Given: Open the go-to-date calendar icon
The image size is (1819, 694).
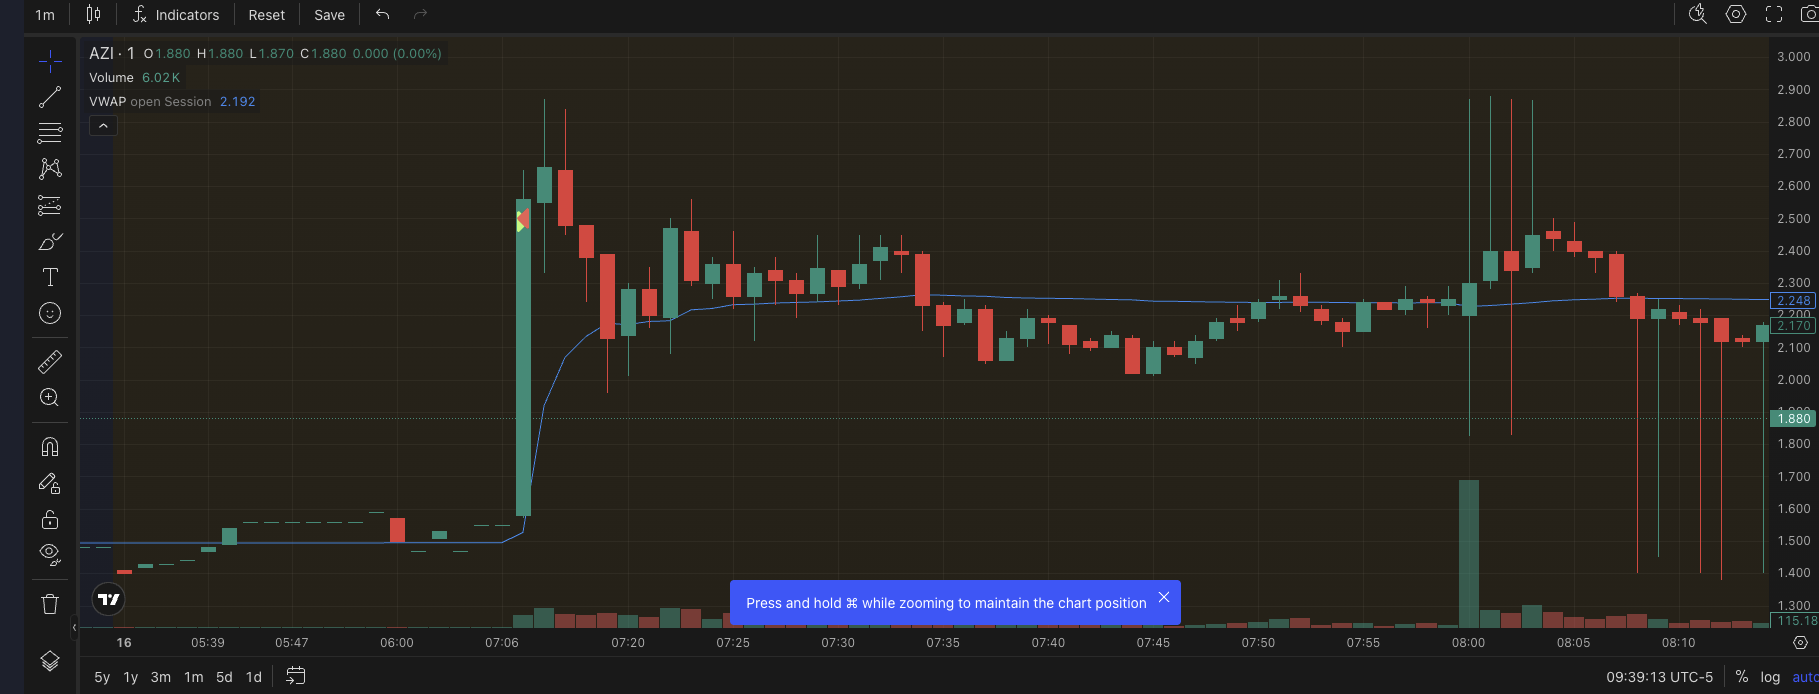Looking at the screenshot, I should point(295,676).
